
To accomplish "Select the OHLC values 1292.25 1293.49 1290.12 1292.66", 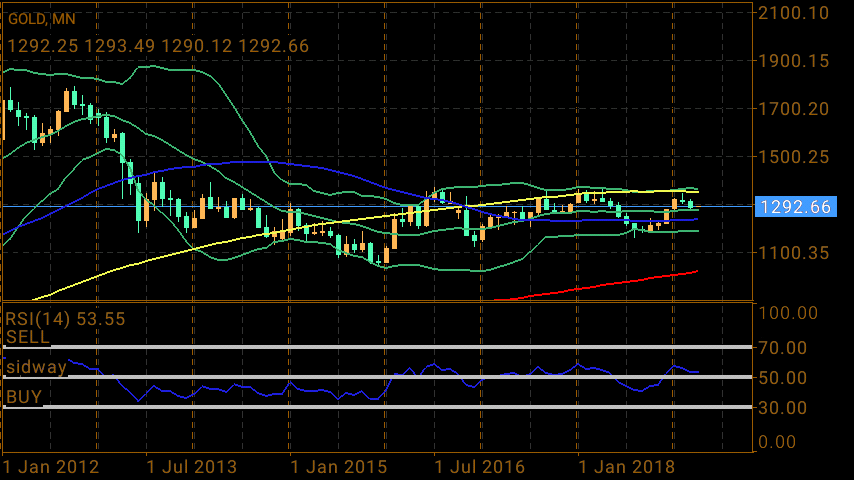I will [158, 46].
